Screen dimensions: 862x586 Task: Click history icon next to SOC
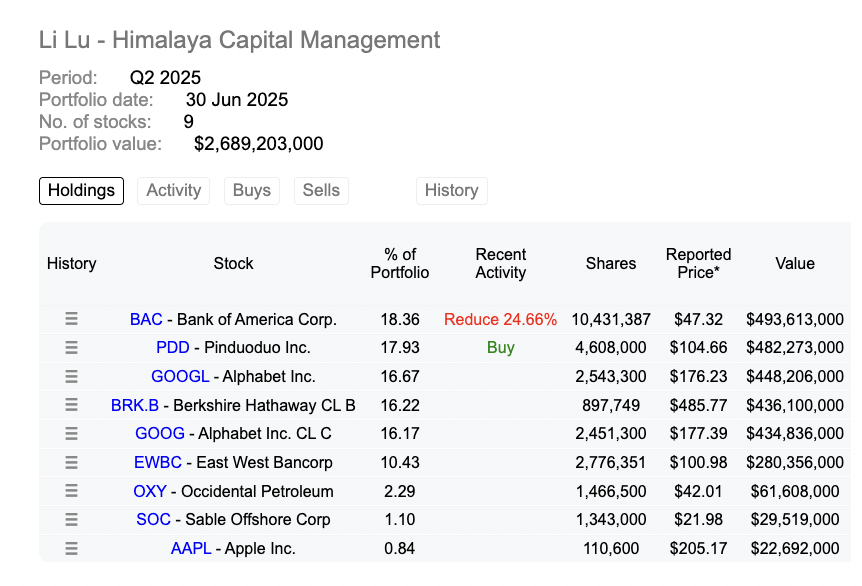pyautogui.click(x=71, y=520)
